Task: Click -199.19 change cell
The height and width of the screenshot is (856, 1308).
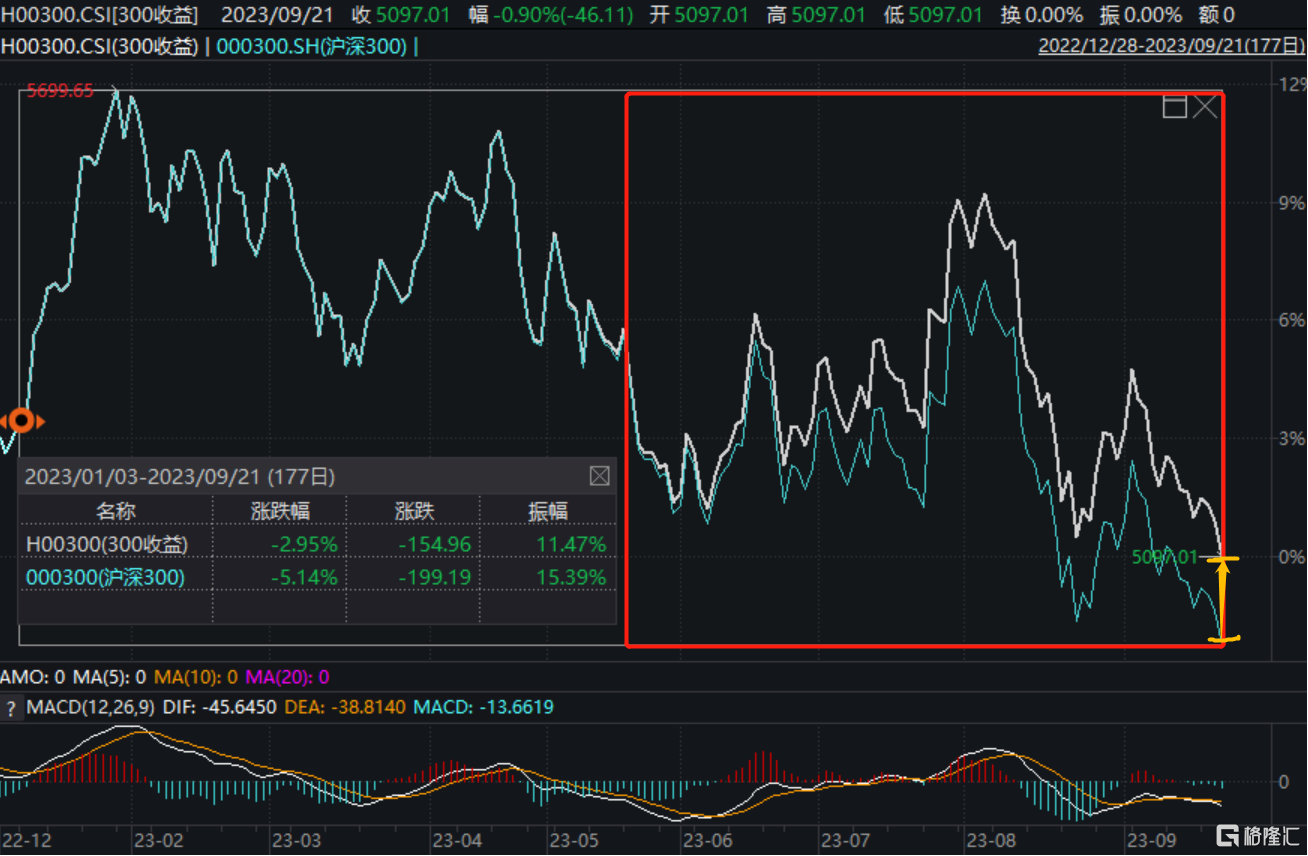Action: tap(435, 577)
